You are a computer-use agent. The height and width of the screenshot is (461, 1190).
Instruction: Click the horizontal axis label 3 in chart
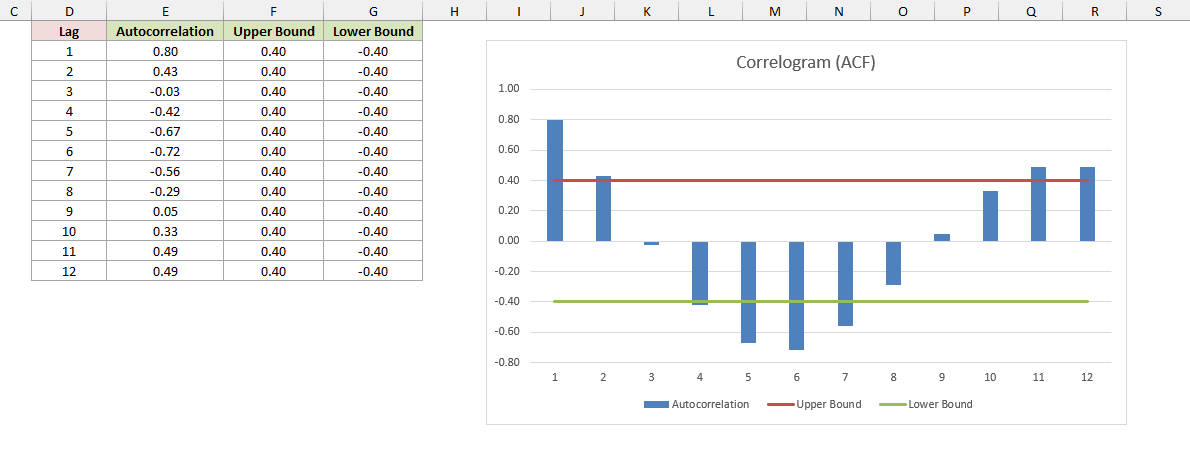(651, 377)
